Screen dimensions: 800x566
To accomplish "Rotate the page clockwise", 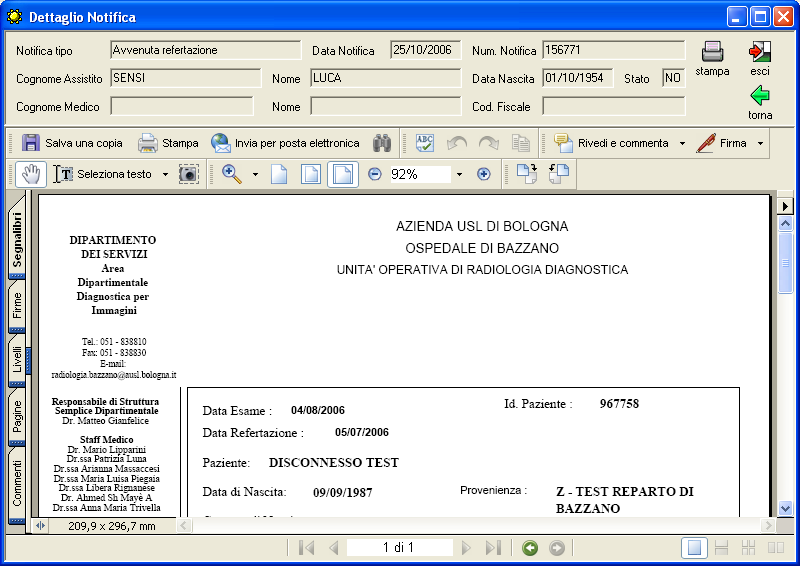I will click(527, 174).
